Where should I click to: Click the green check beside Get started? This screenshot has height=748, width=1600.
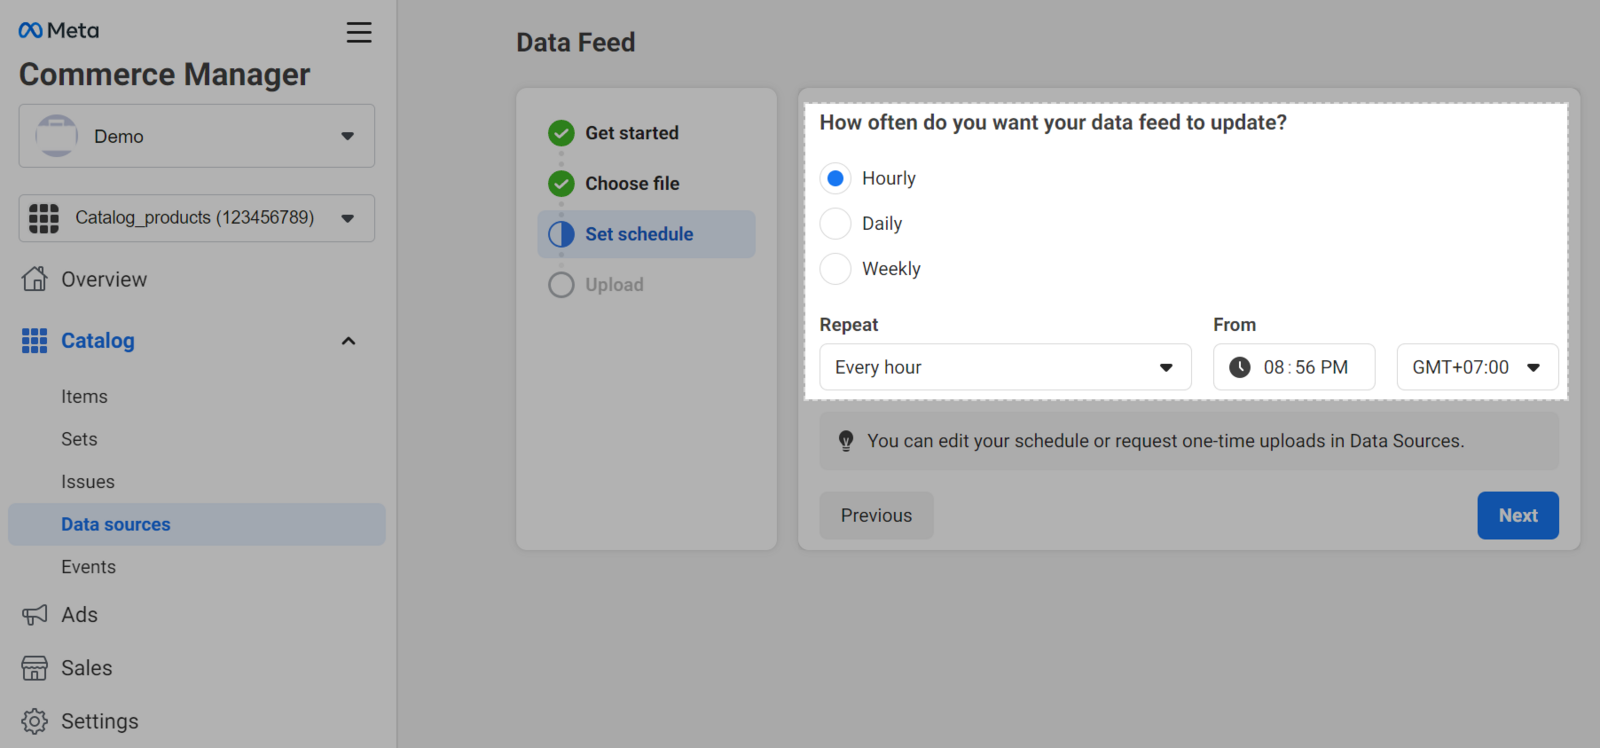pos(562,133)
